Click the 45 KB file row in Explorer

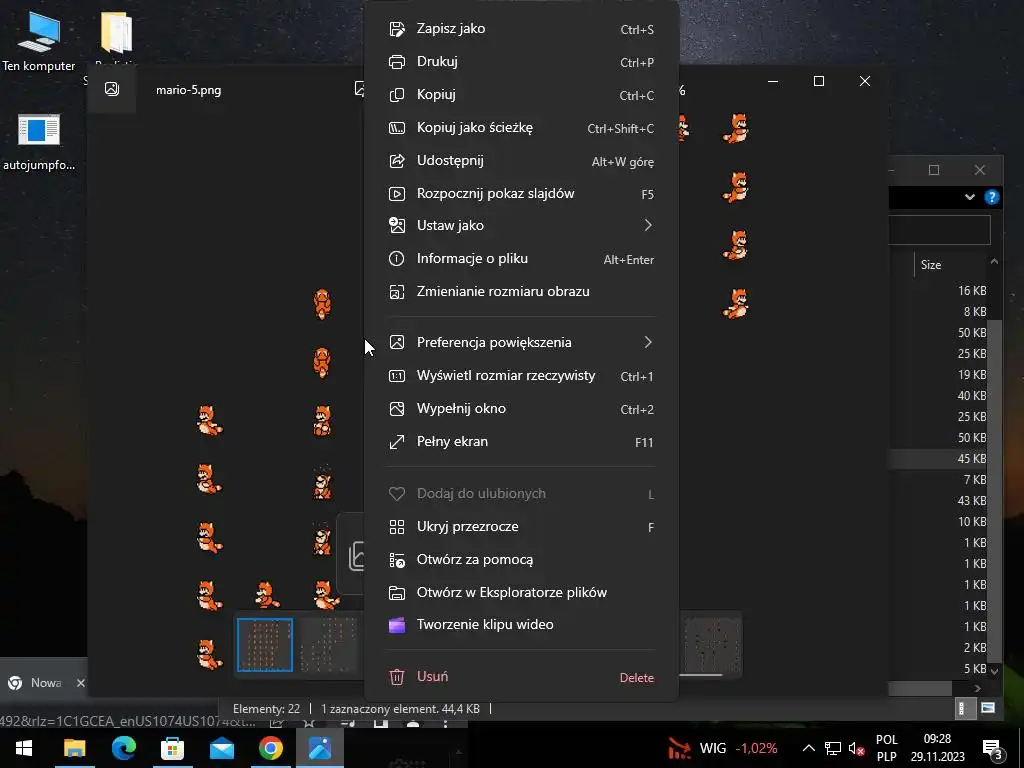click(x=938, y=458)
